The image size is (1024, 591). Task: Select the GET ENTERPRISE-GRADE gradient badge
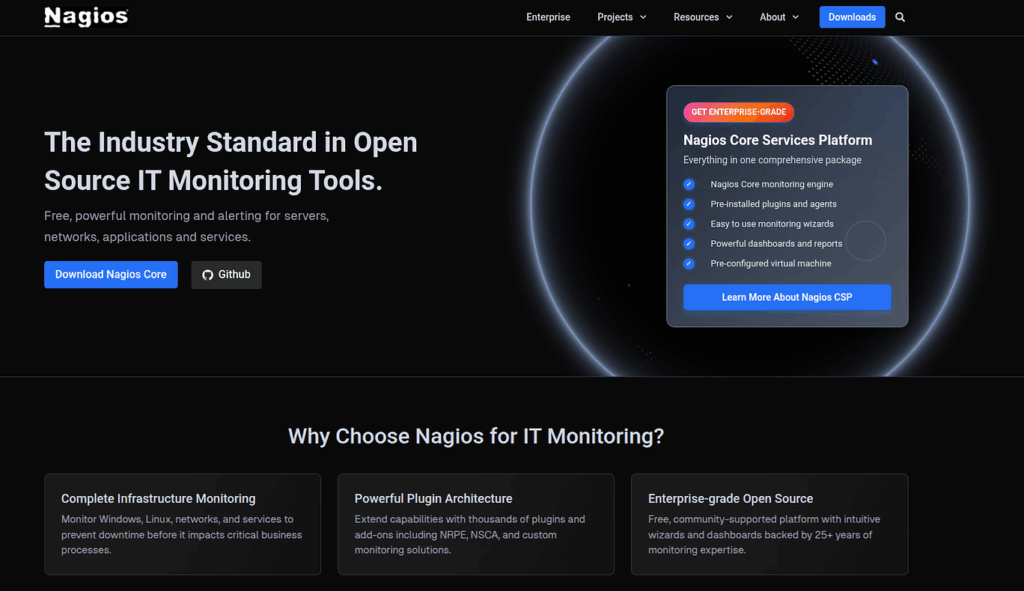tap(738, 112)
